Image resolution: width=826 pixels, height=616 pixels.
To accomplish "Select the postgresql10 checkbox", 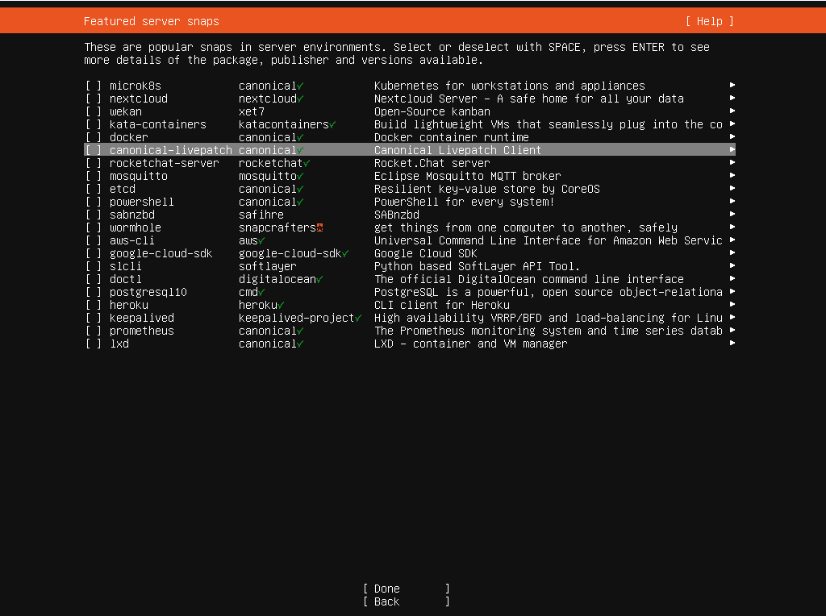I will point(93,292).
